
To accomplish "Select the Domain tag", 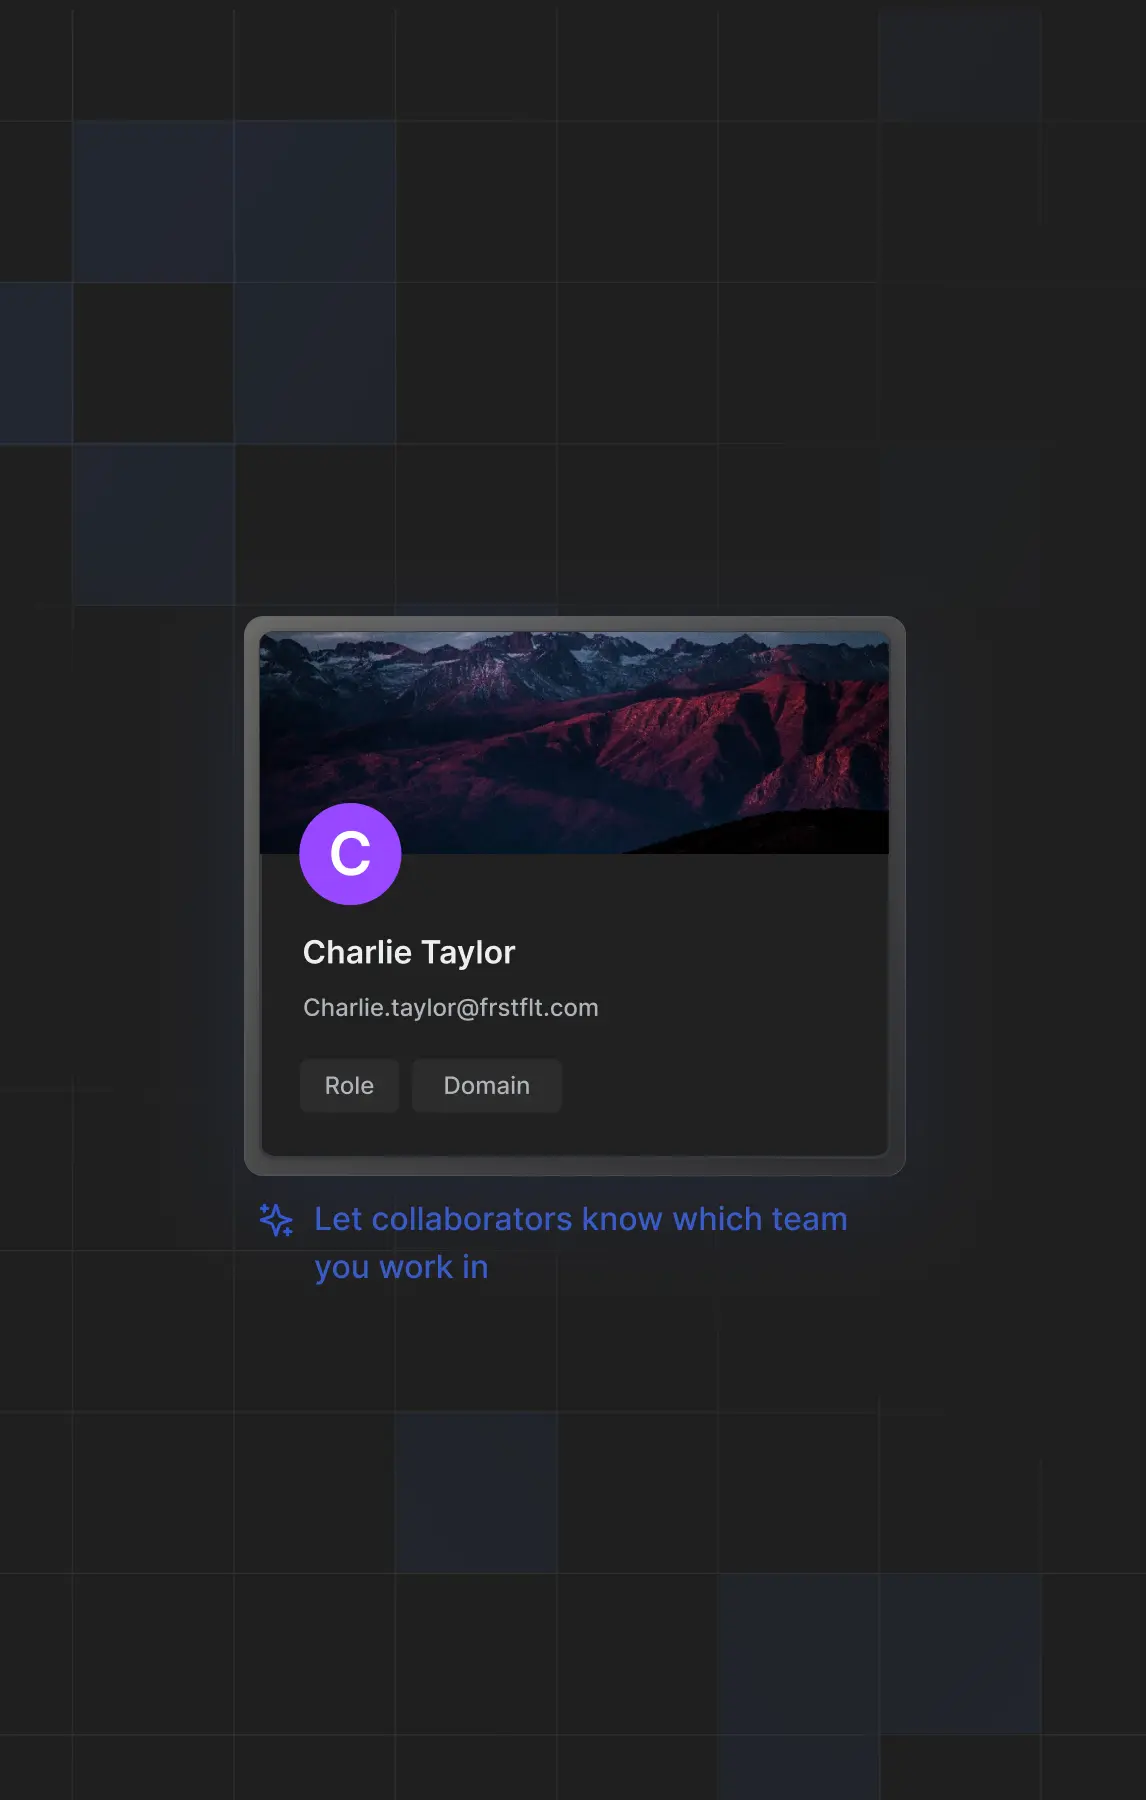I will point(486,1086).
